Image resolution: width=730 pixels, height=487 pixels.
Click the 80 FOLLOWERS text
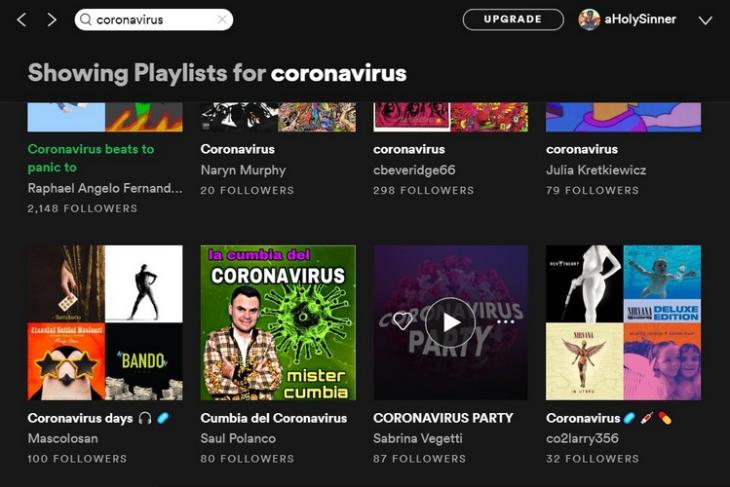(247, 459)
